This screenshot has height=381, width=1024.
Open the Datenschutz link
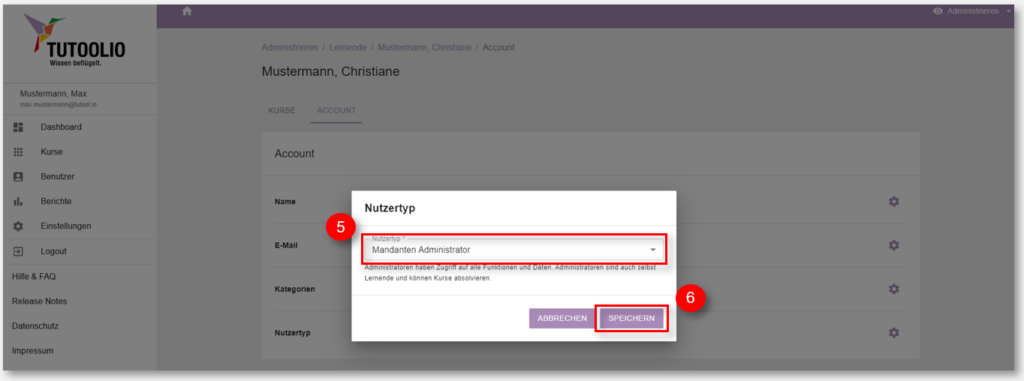point(35,325)
